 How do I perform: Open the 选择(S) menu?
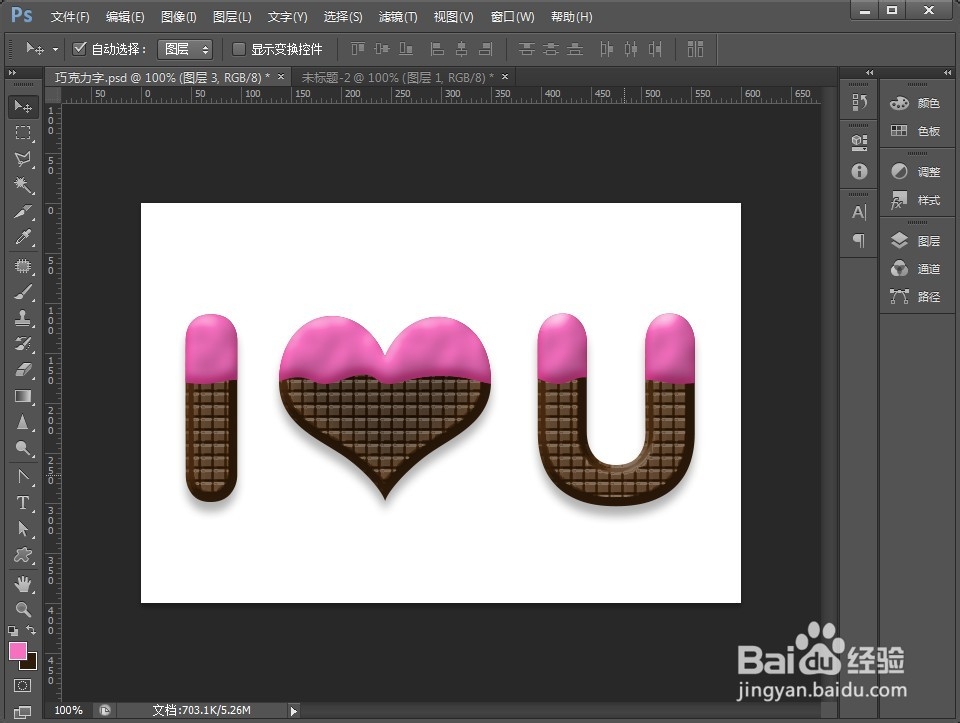point(343,17)
